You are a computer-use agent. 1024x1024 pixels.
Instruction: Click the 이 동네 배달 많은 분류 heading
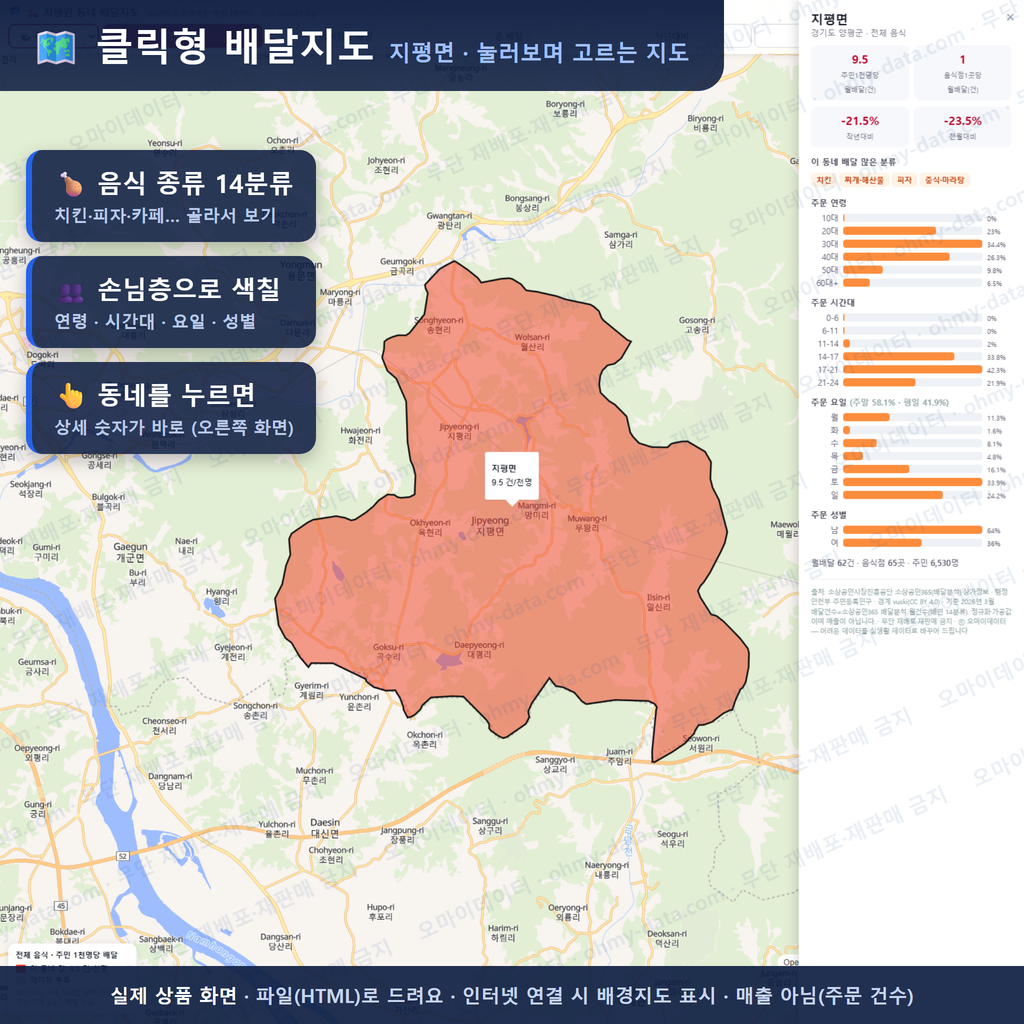pos(853,161)
